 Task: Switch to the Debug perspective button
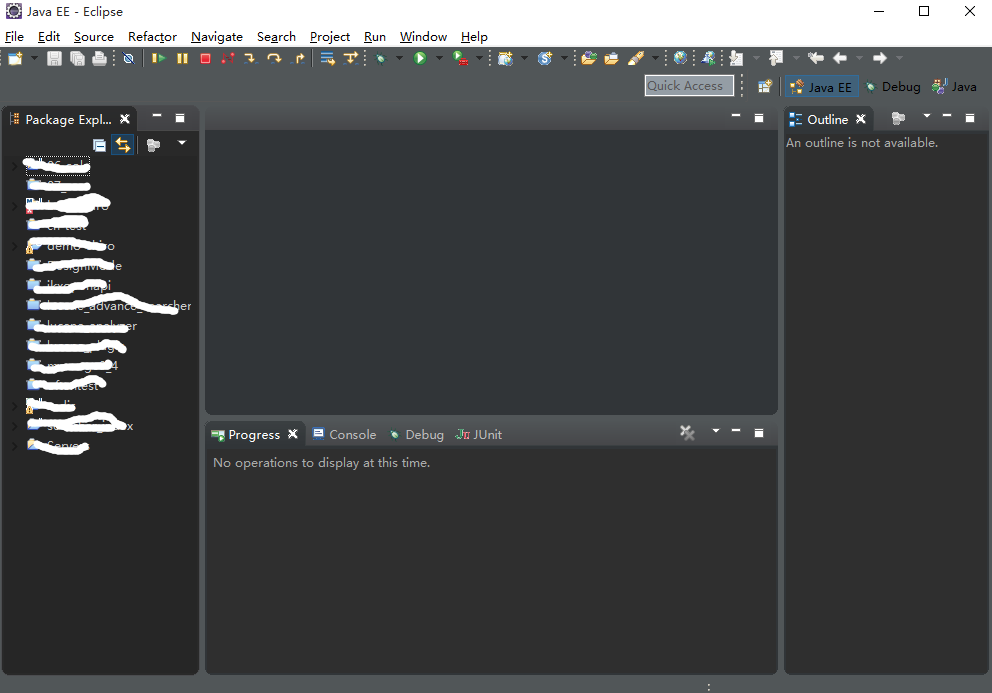tap(893, 87)
